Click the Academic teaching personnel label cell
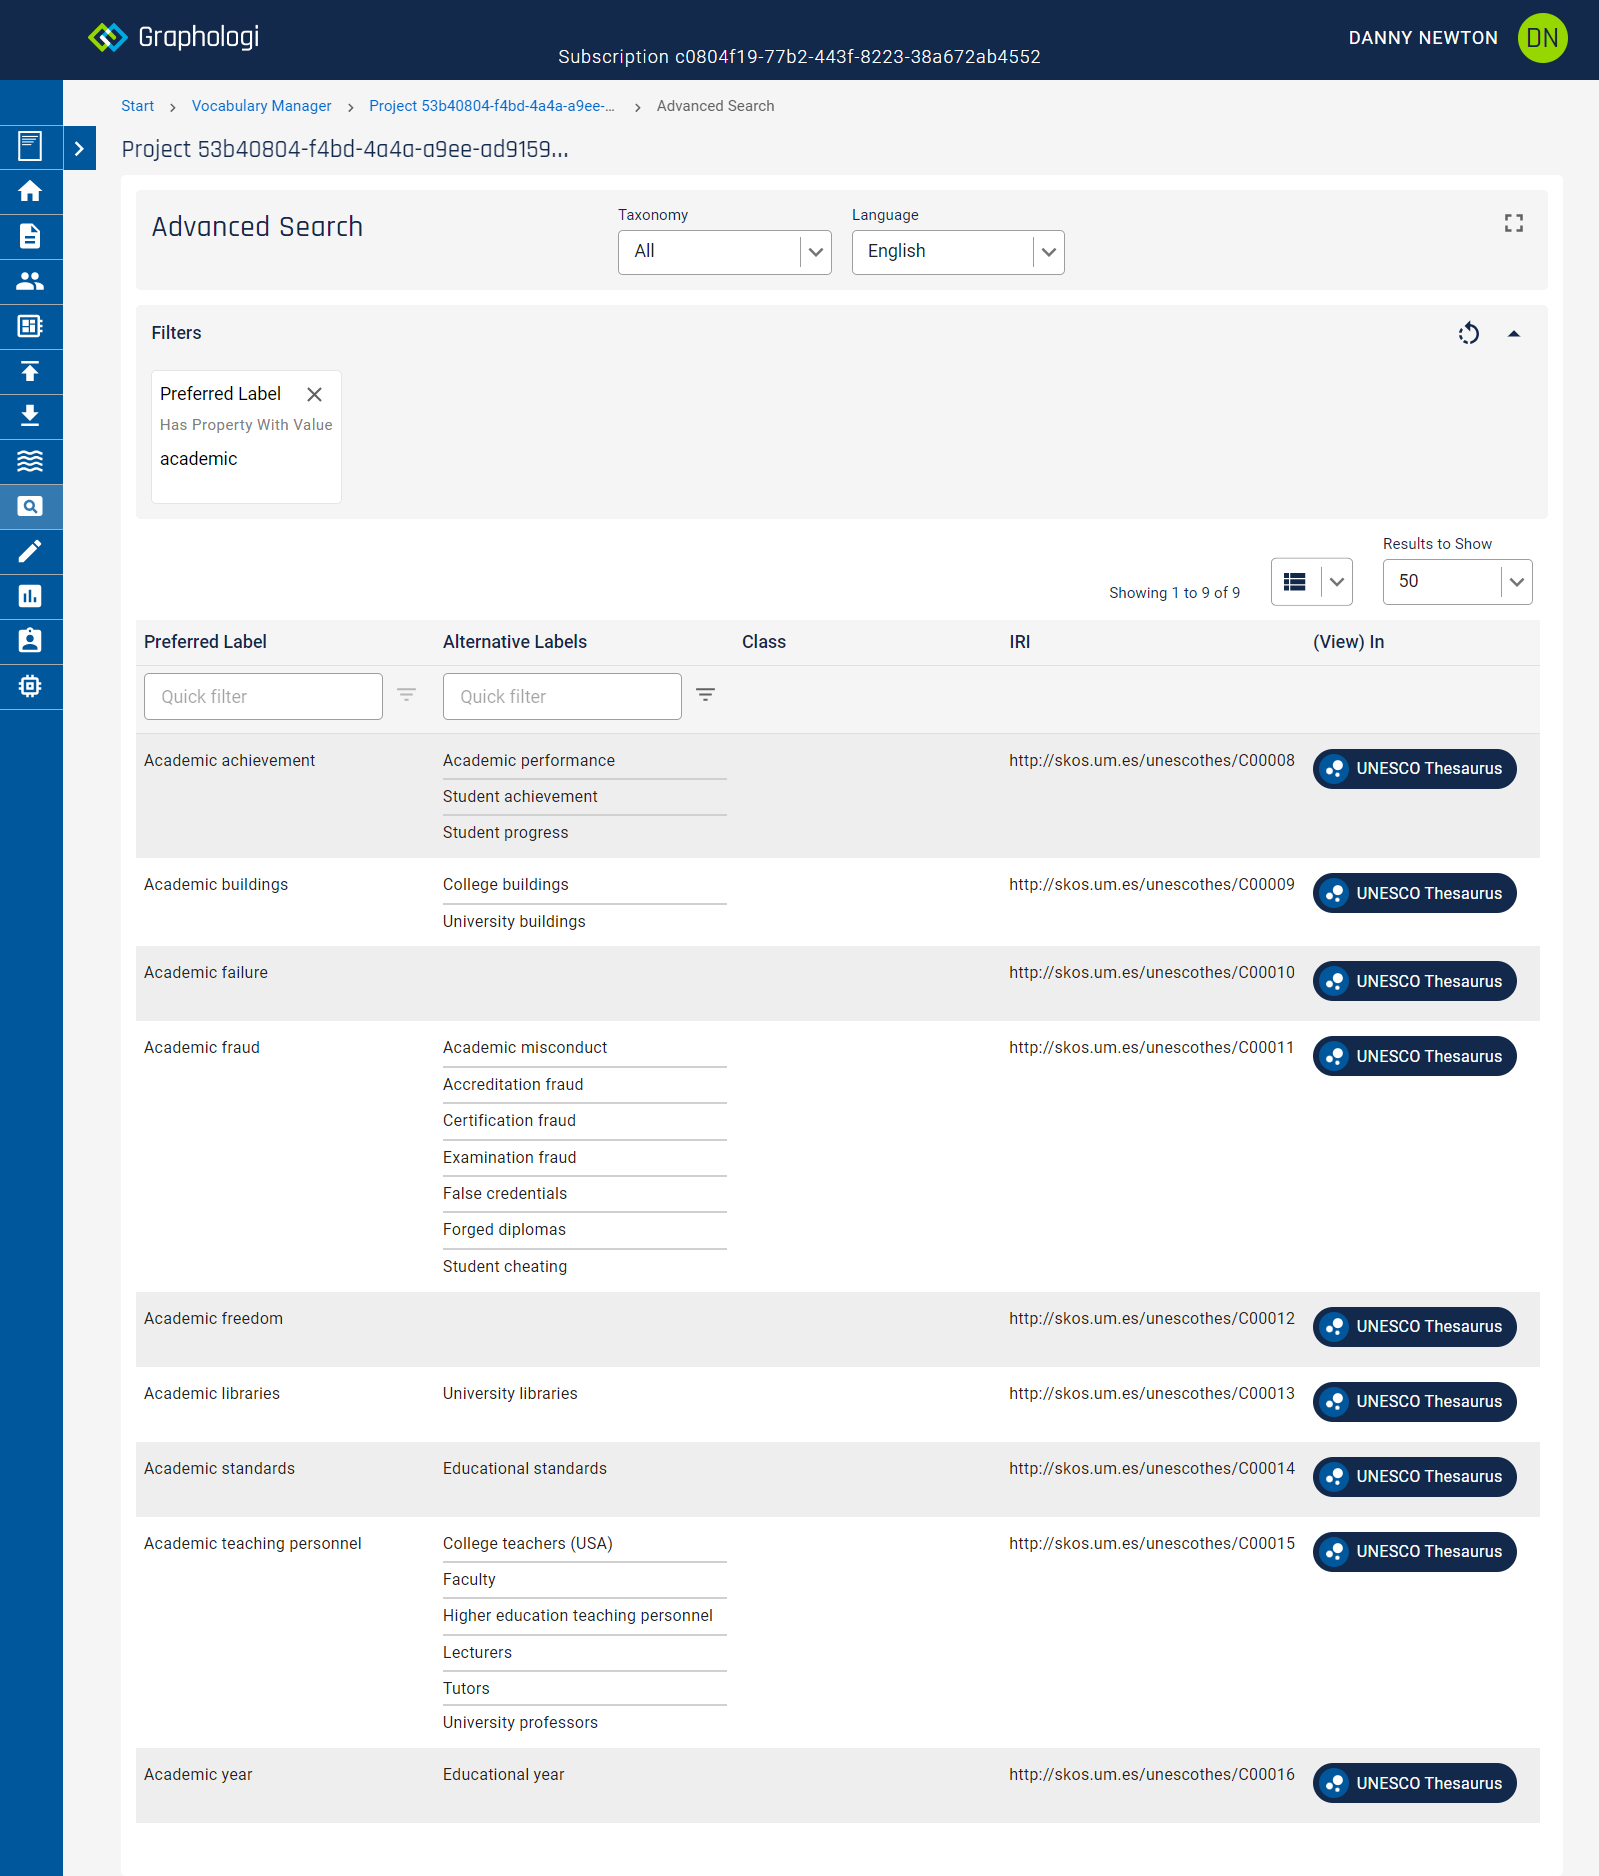This screenshot has width=1599, height=1876. [253, 1544]
